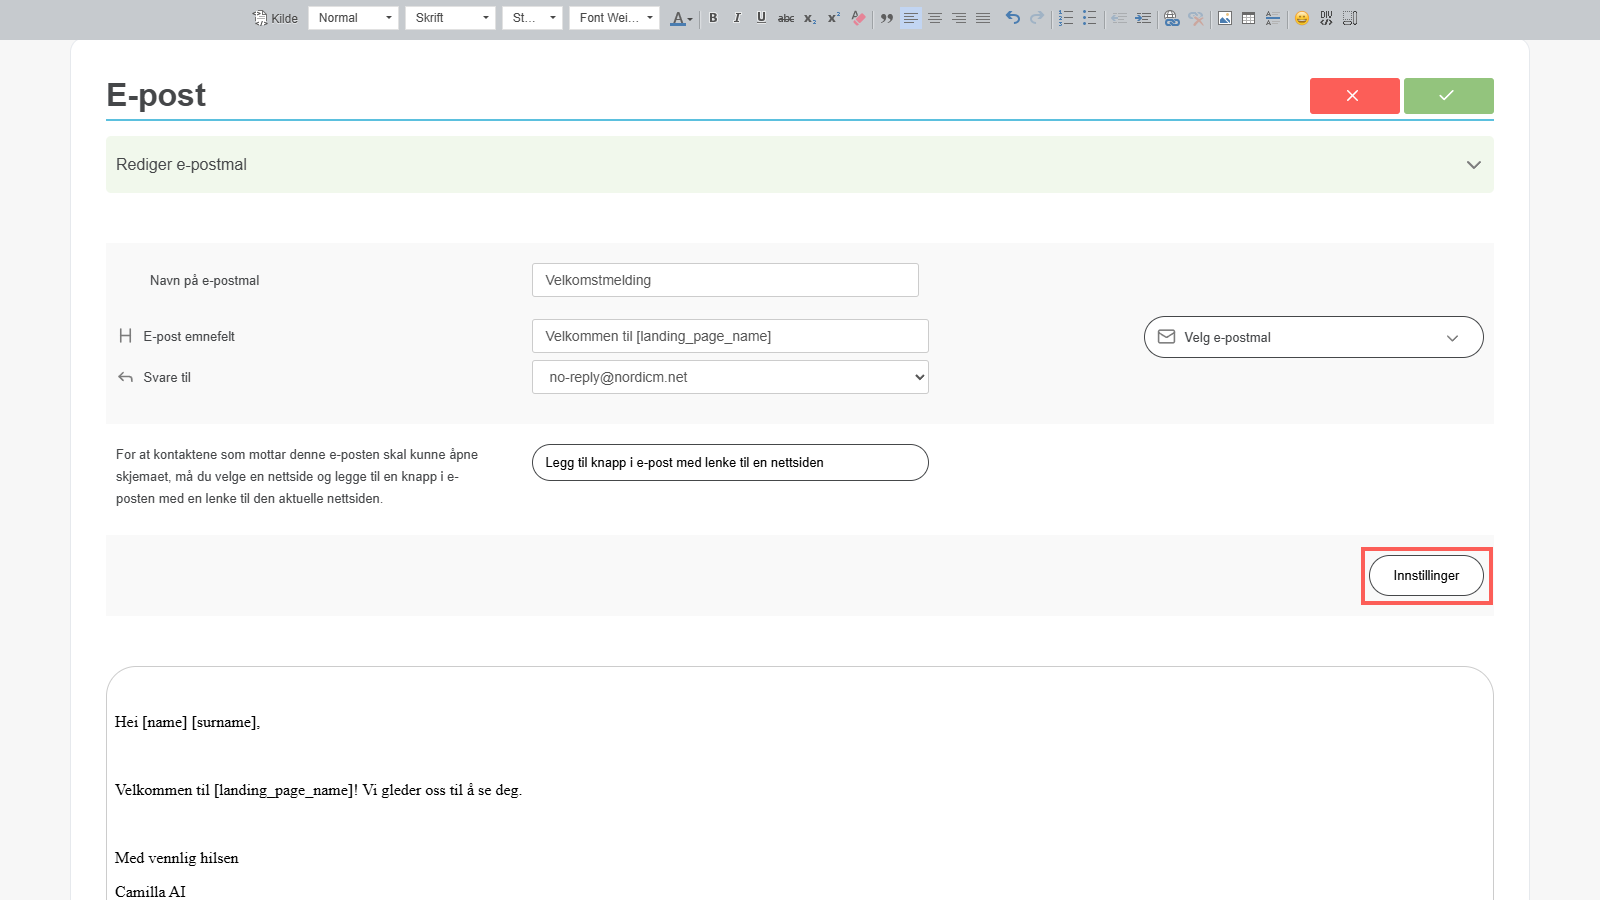
Task: Open the Svare til address dropdown
Action: (730, 377)
